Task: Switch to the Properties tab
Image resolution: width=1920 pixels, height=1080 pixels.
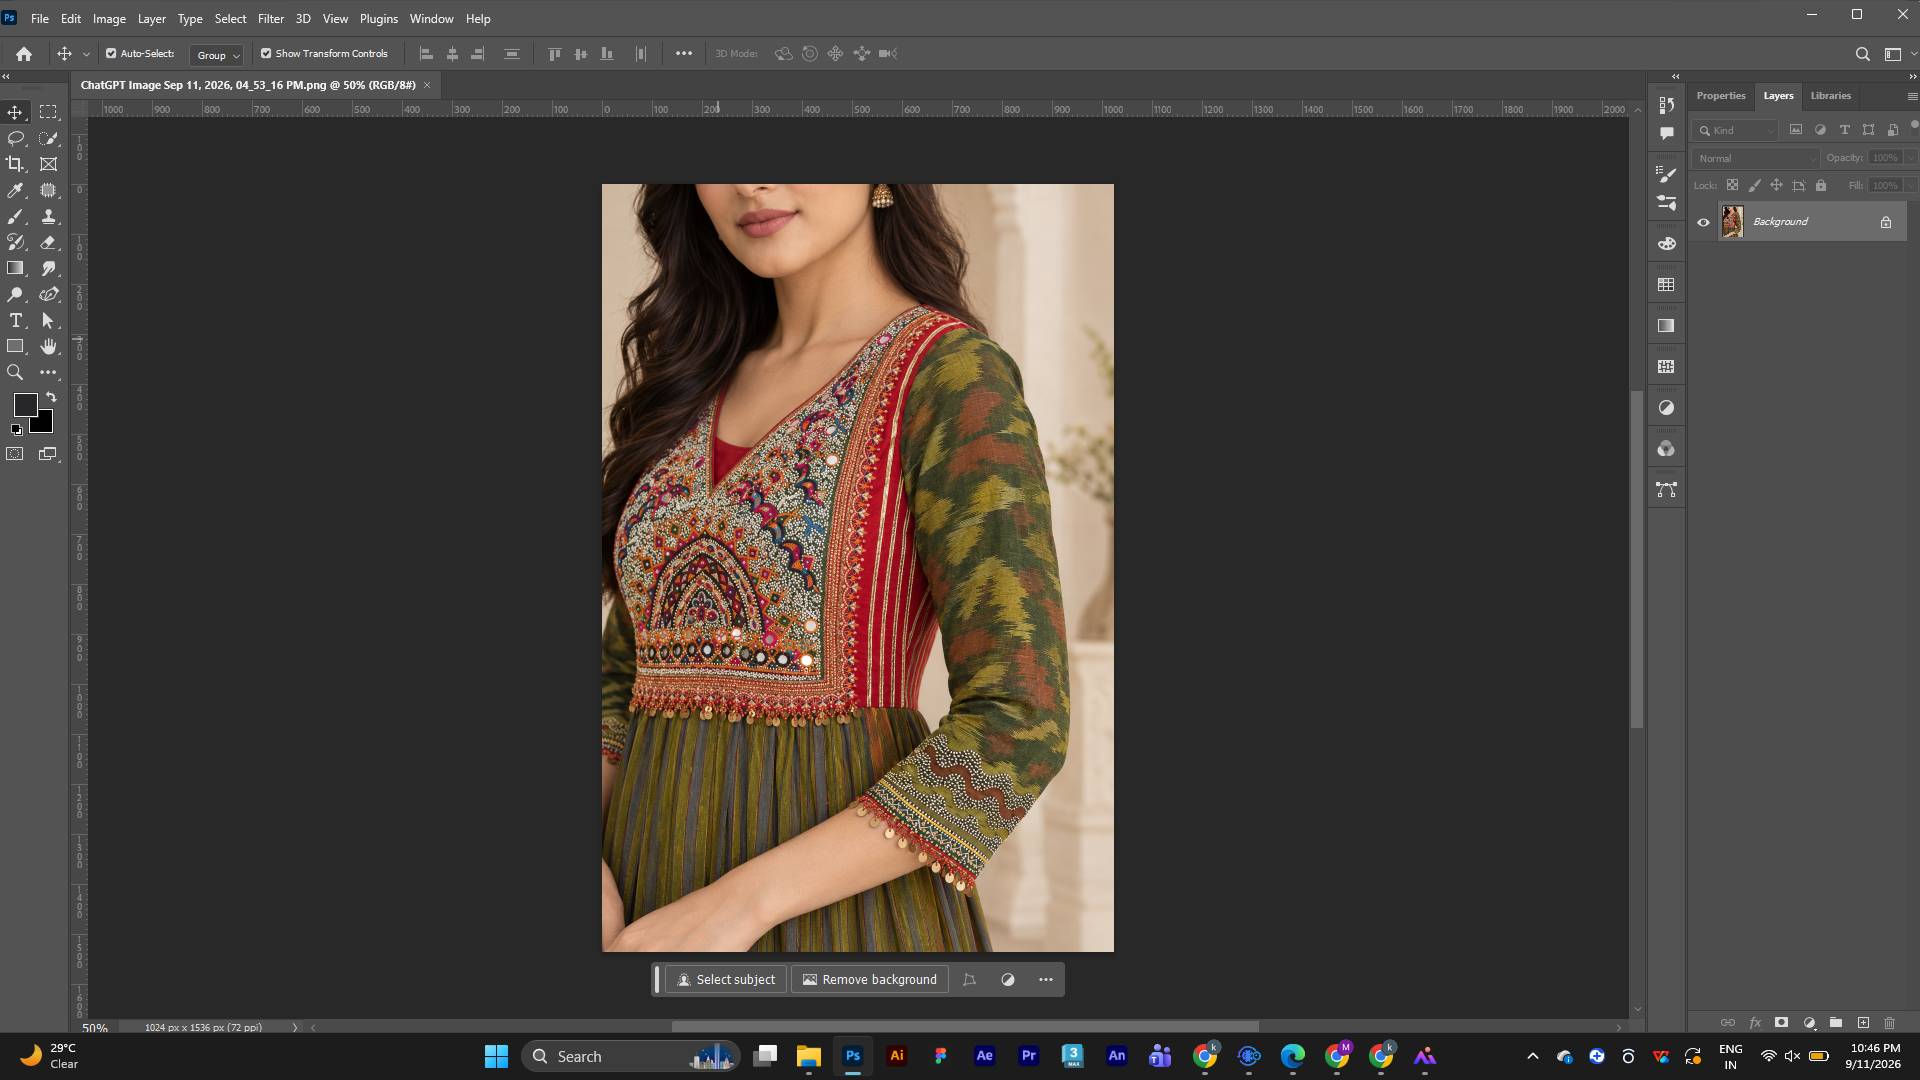Action: pos(1720,96)
